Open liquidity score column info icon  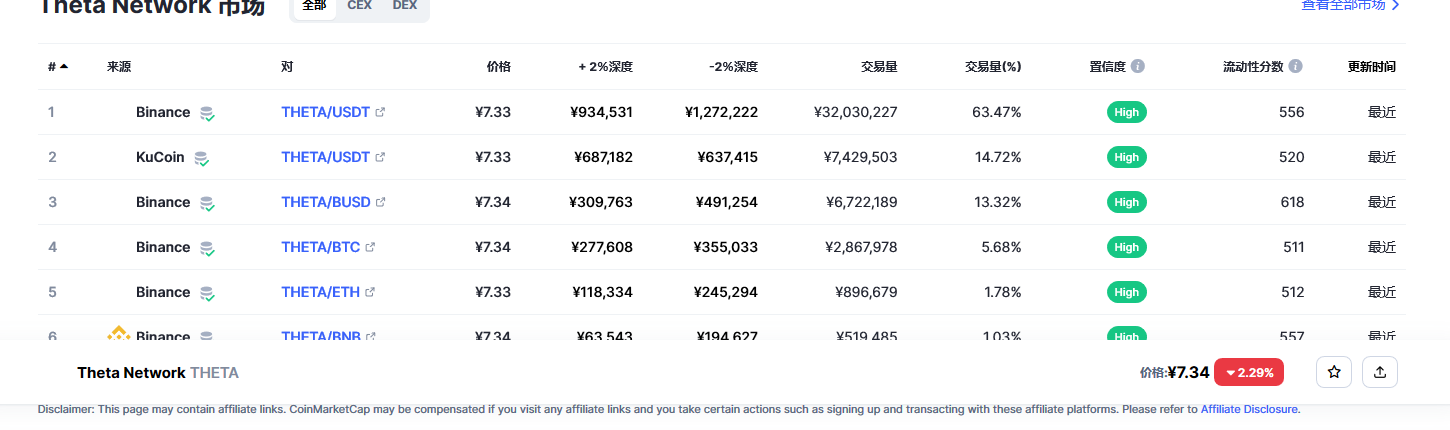coord(1296,67)
